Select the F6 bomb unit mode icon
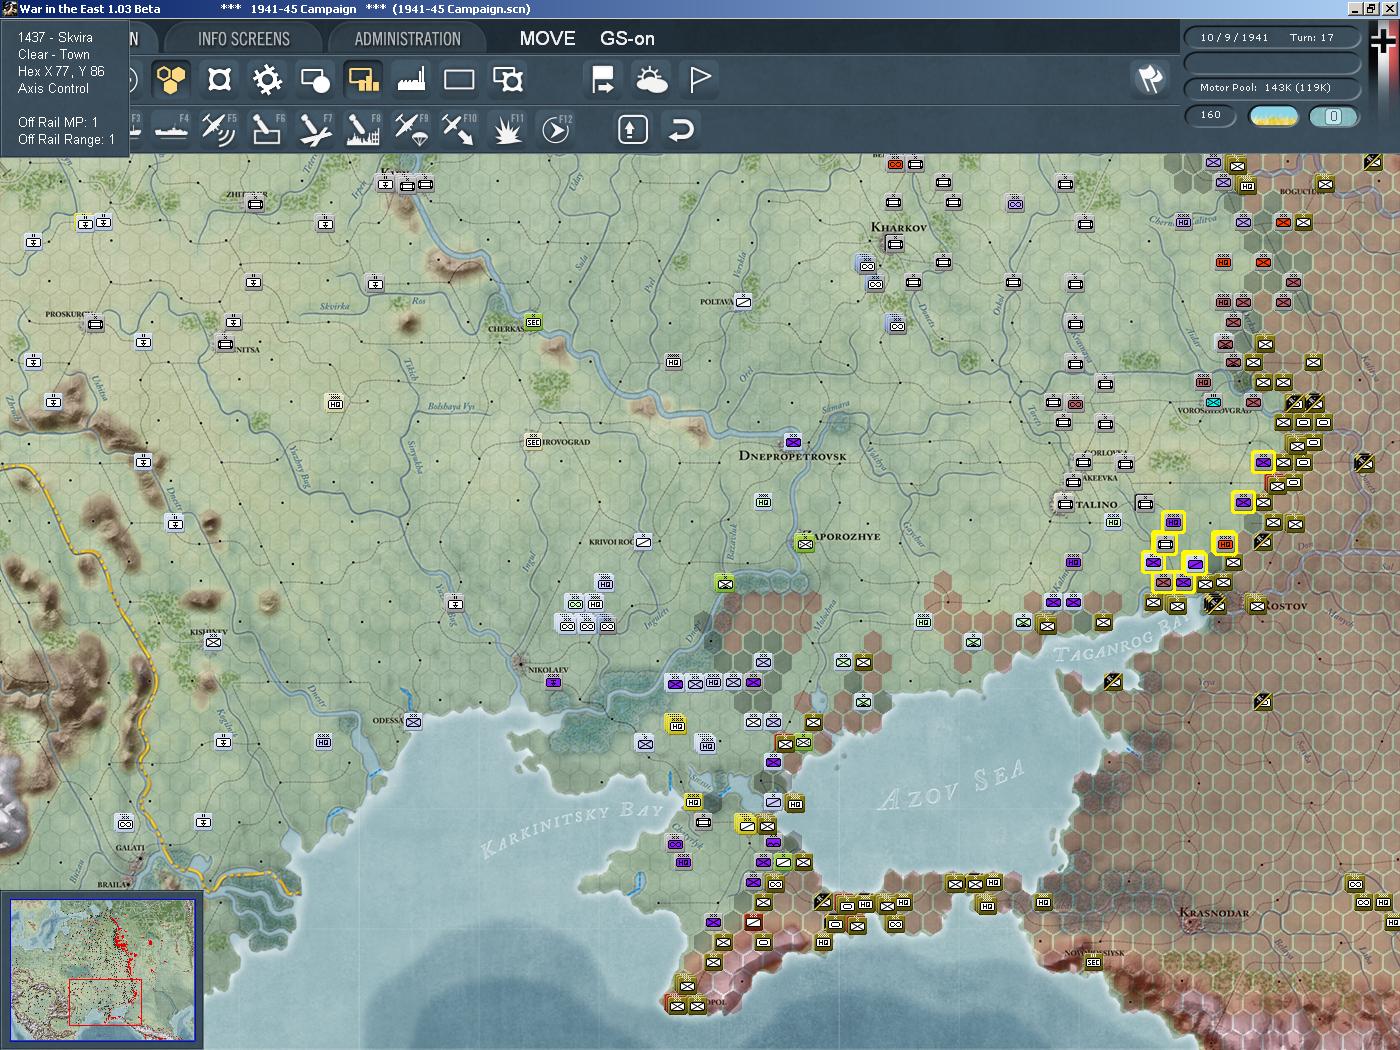Image resolution: width=1400 pixels, height=1050 pixels. 267,129
